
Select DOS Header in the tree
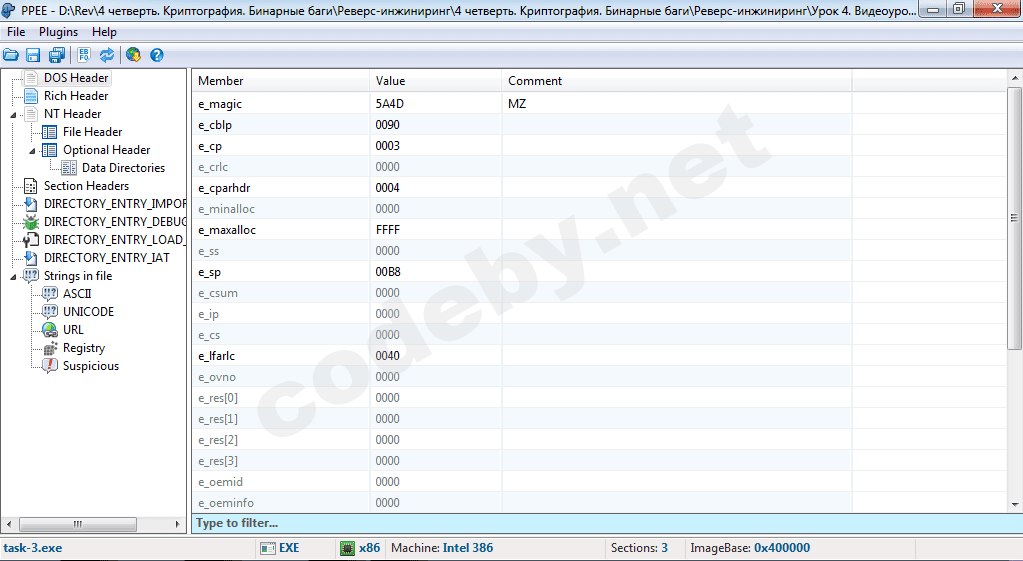76,78
